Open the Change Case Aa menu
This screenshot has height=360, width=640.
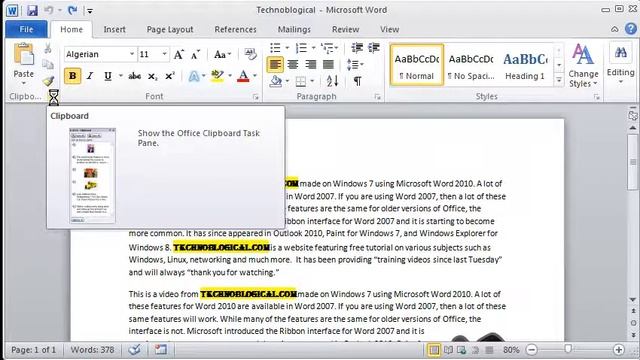222,54
